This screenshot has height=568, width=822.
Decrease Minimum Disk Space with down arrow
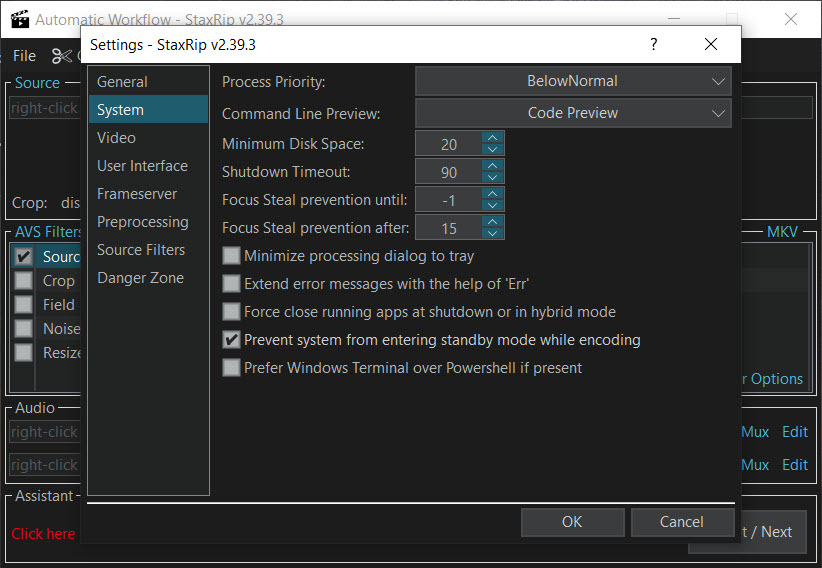point(492,149)
